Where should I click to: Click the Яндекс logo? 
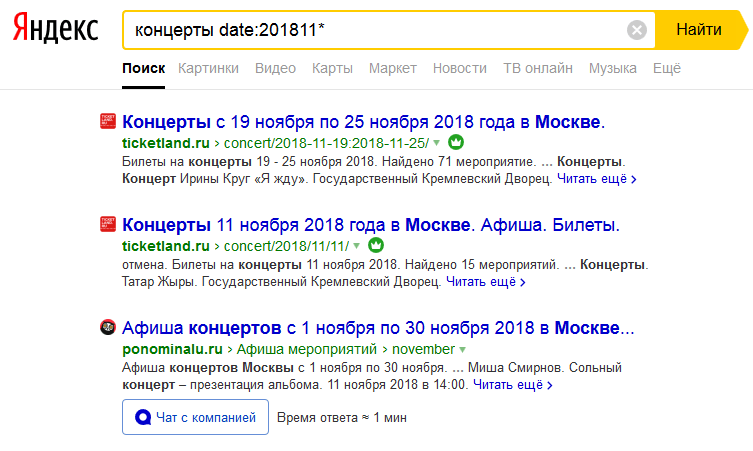56,30
